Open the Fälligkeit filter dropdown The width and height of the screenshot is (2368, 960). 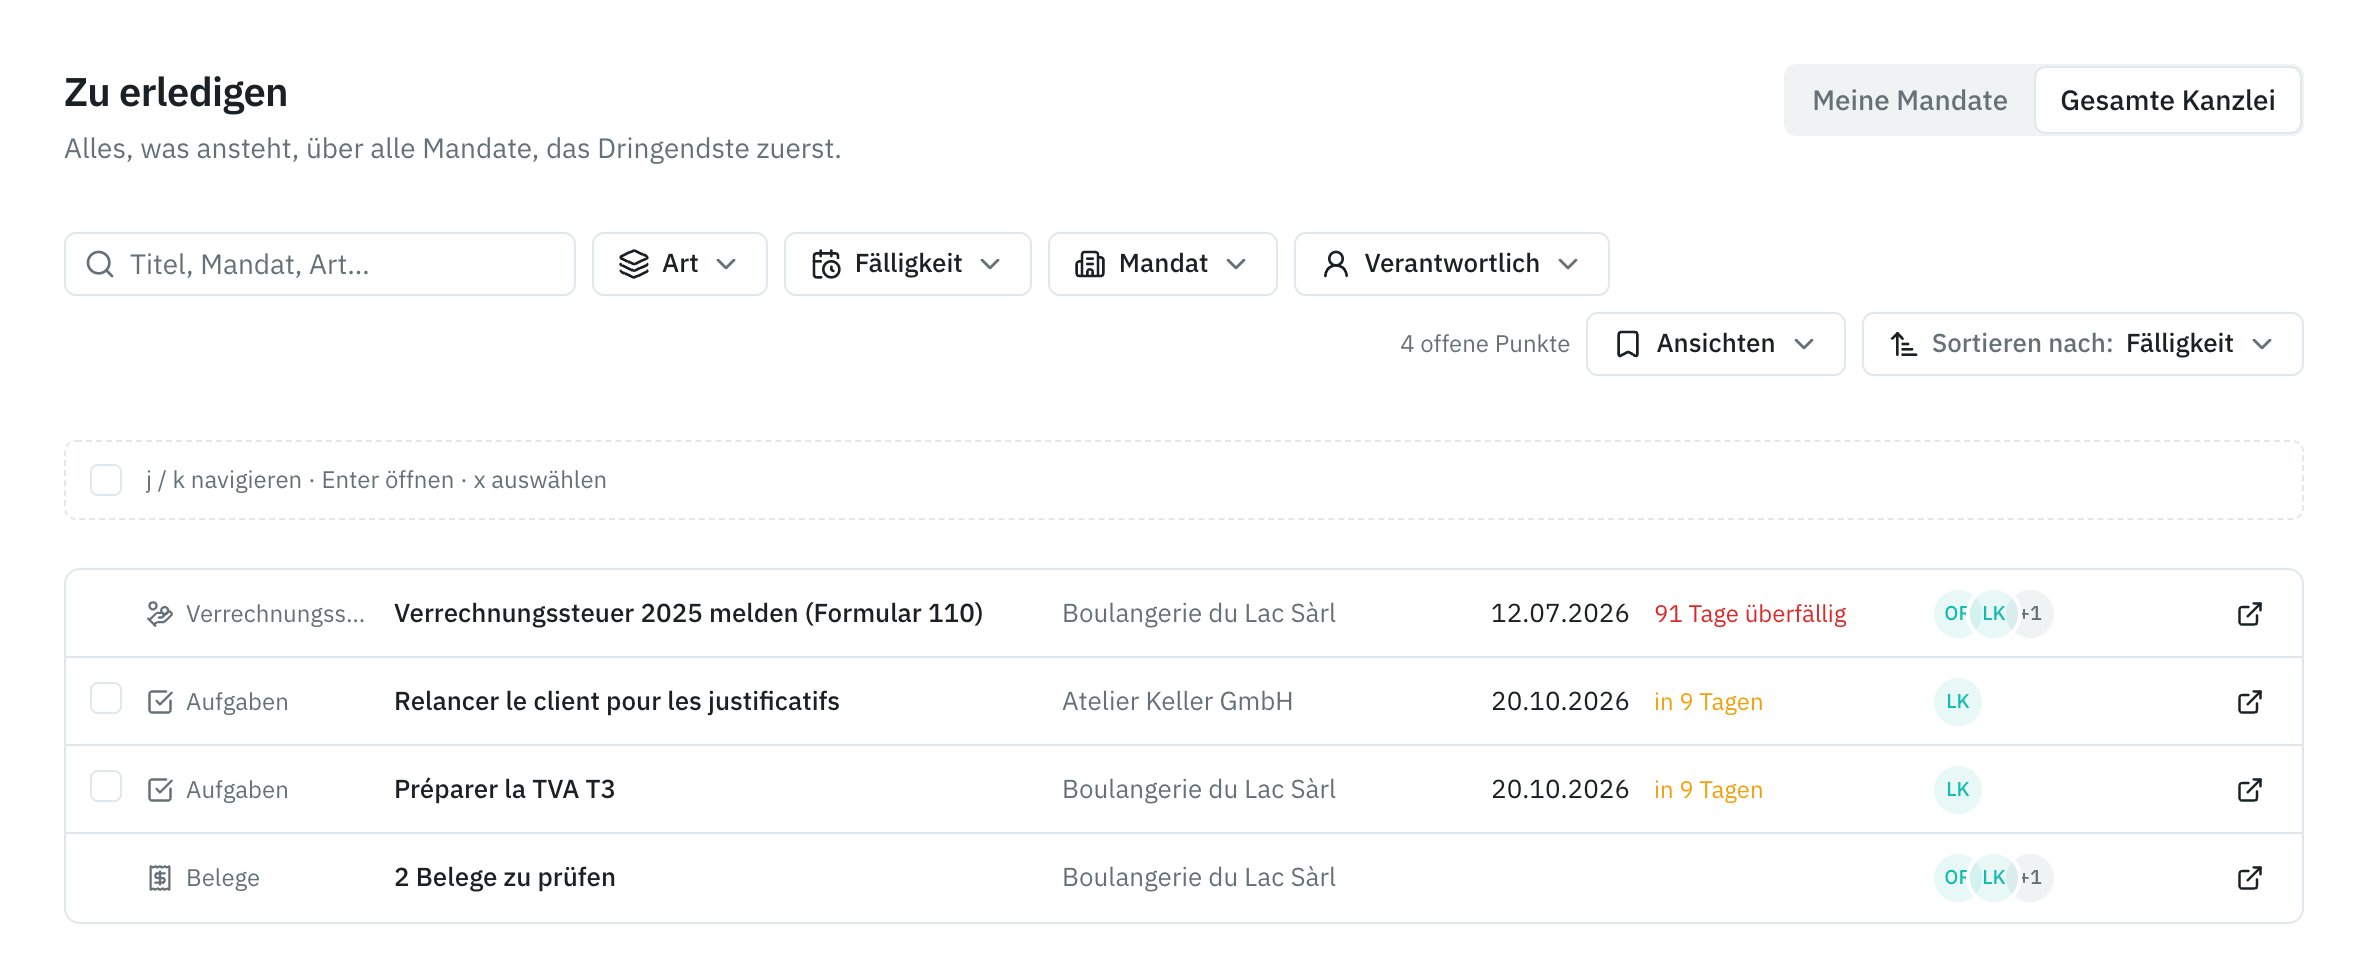point(908,264)
